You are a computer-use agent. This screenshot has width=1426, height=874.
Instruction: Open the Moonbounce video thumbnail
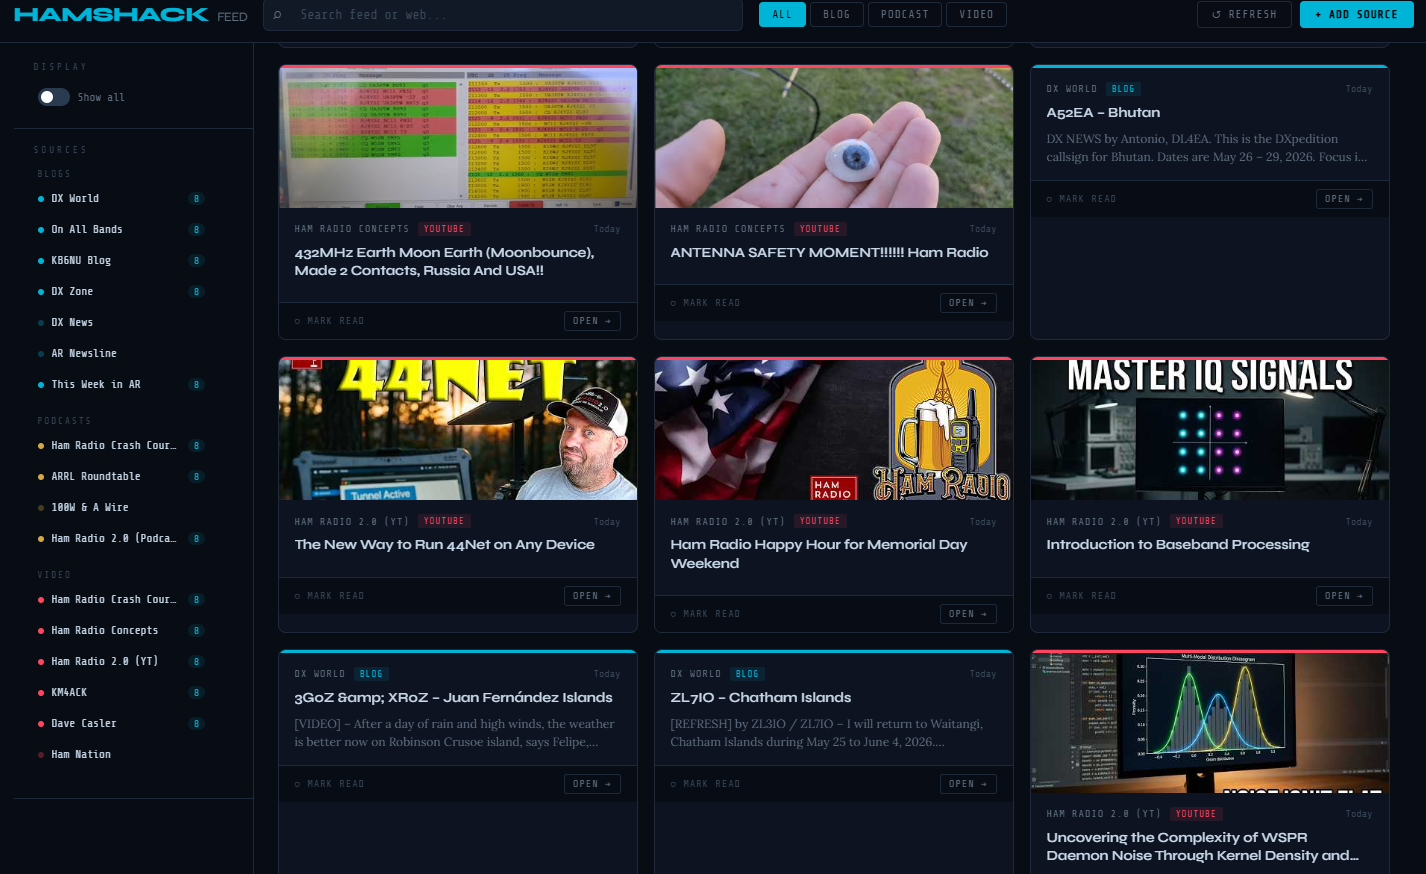pyautogui.click(x=458, y=138)
